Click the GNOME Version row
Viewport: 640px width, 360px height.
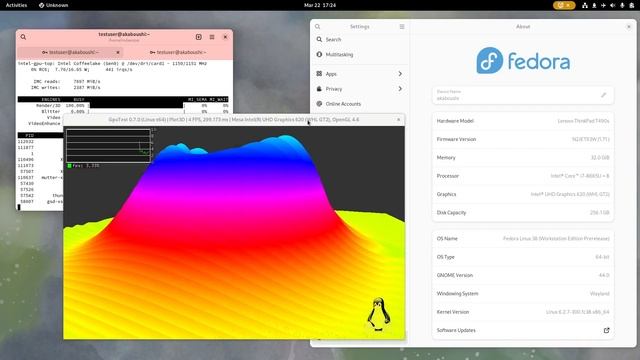click(x=523, y=275)
